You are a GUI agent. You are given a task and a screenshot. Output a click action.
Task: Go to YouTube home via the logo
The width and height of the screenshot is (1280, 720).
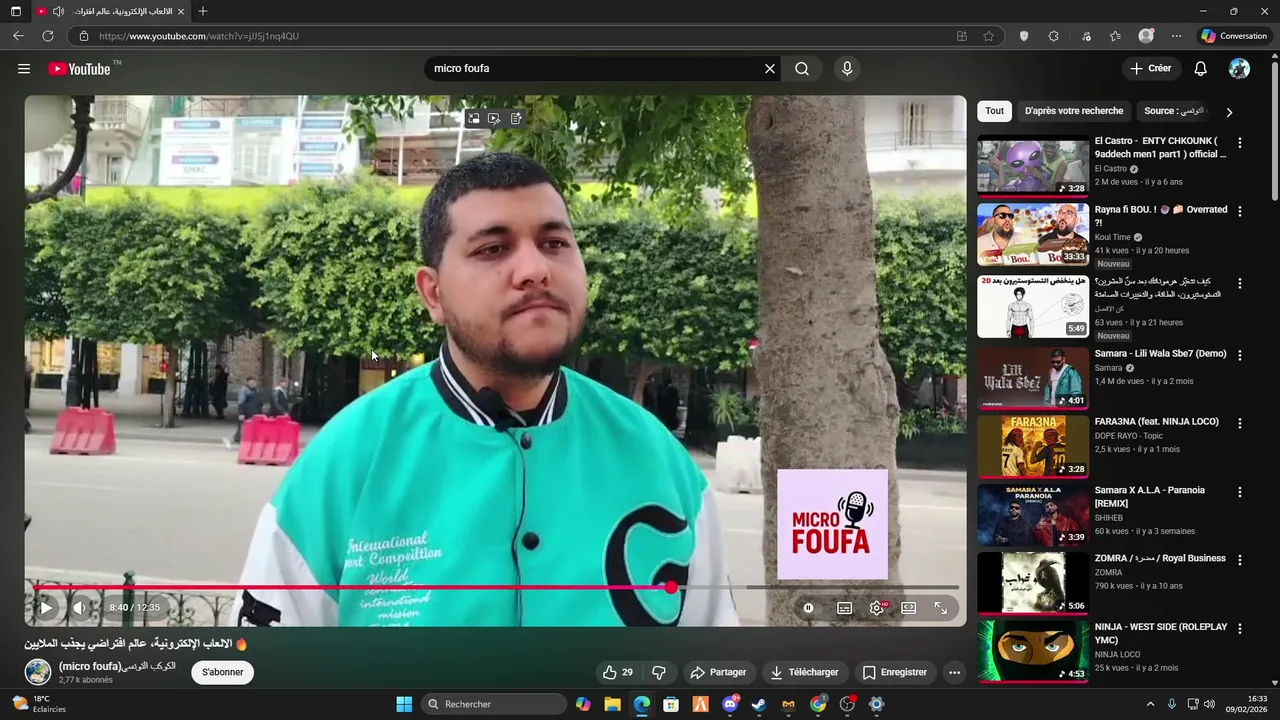click(x=79, y=69)
